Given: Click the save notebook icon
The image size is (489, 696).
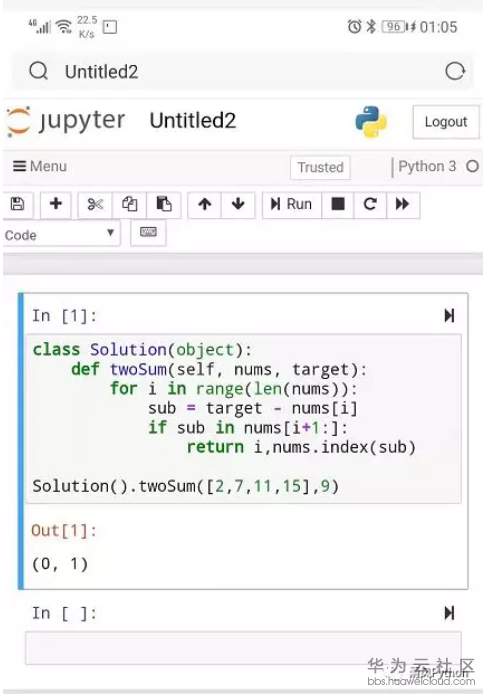Looking at the screenshot, I should coord(17,204).
